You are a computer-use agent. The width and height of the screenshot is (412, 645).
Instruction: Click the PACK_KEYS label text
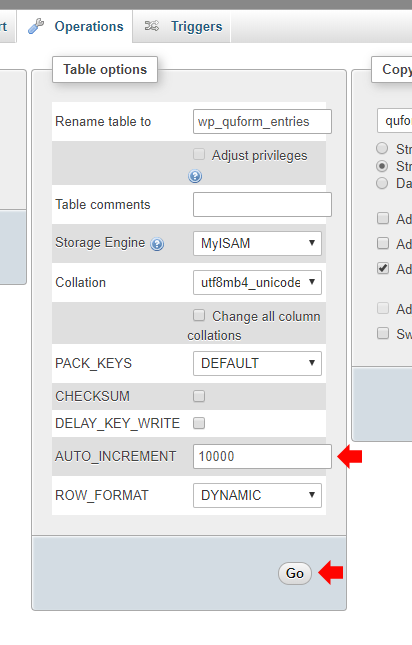tap(93, 363)
